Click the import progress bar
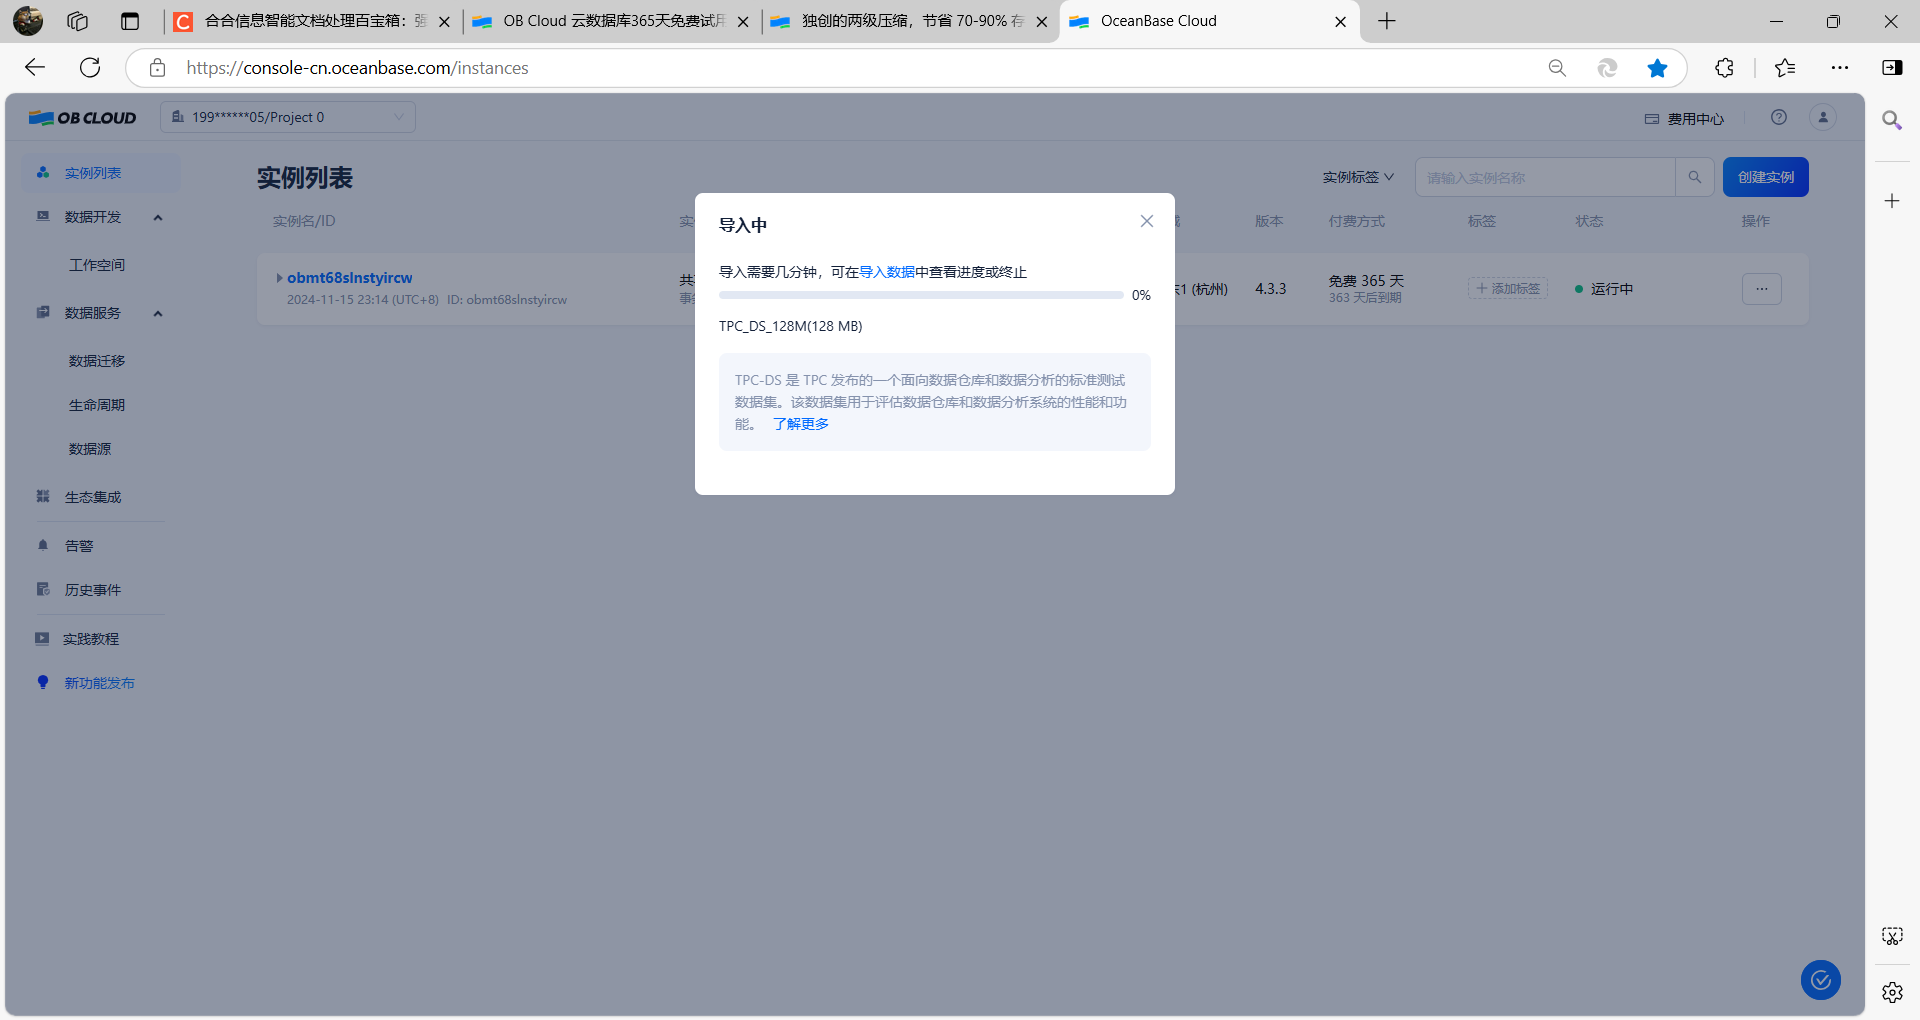1920x1020 pixels. click(920, 295)
